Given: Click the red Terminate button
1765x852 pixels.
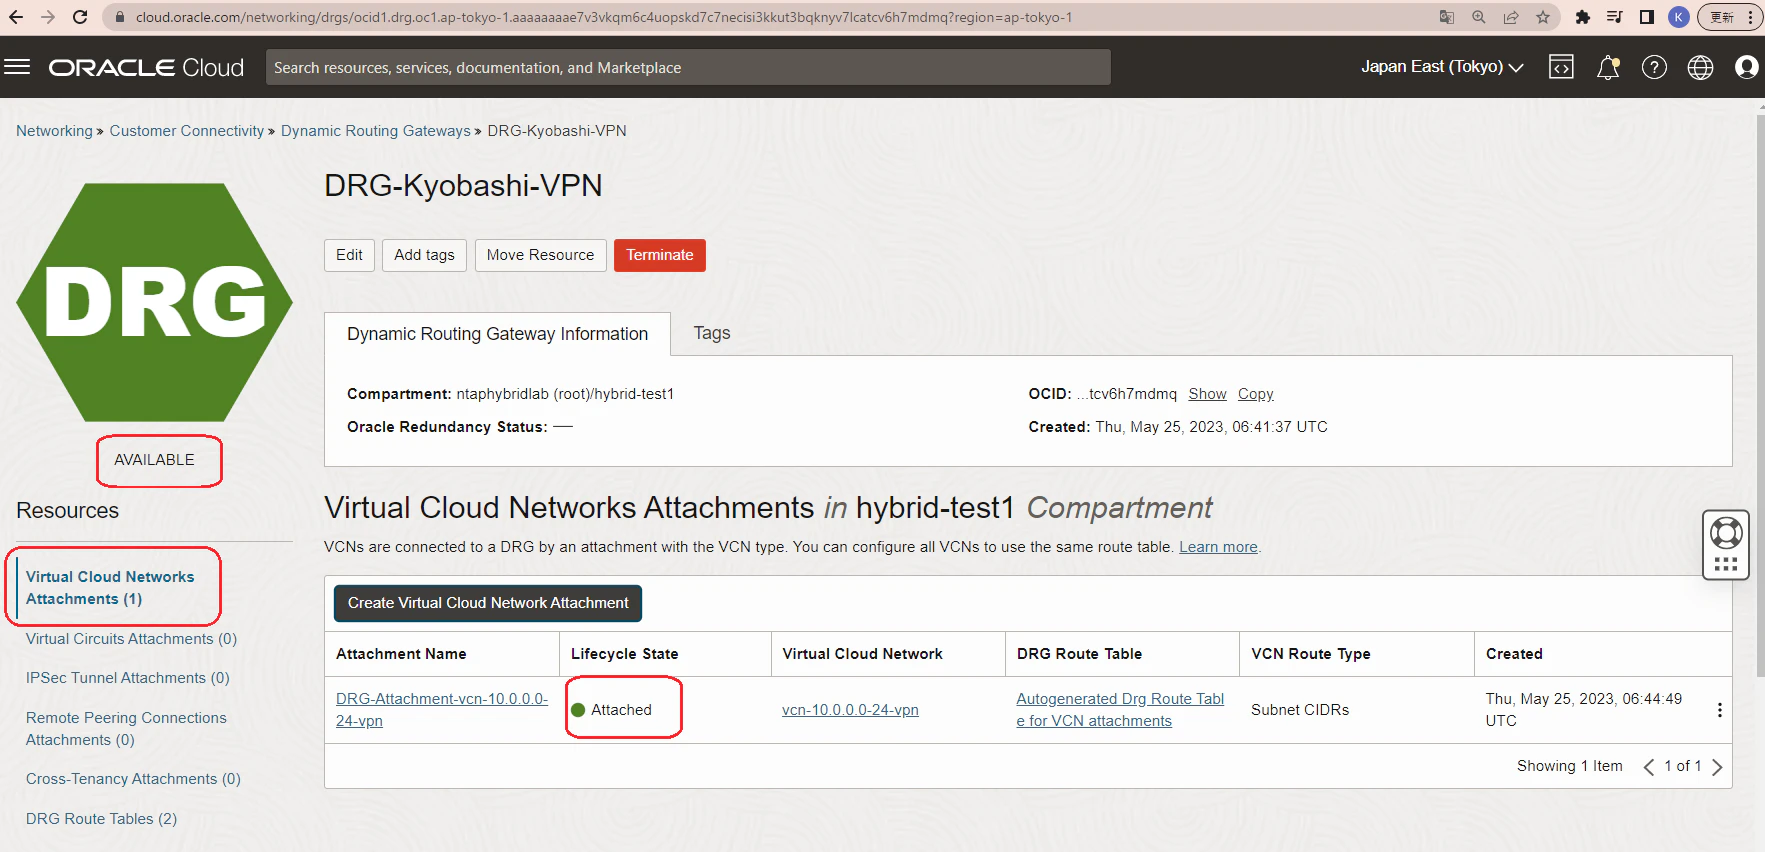Looking at the screenshot, I should point(660,255).
